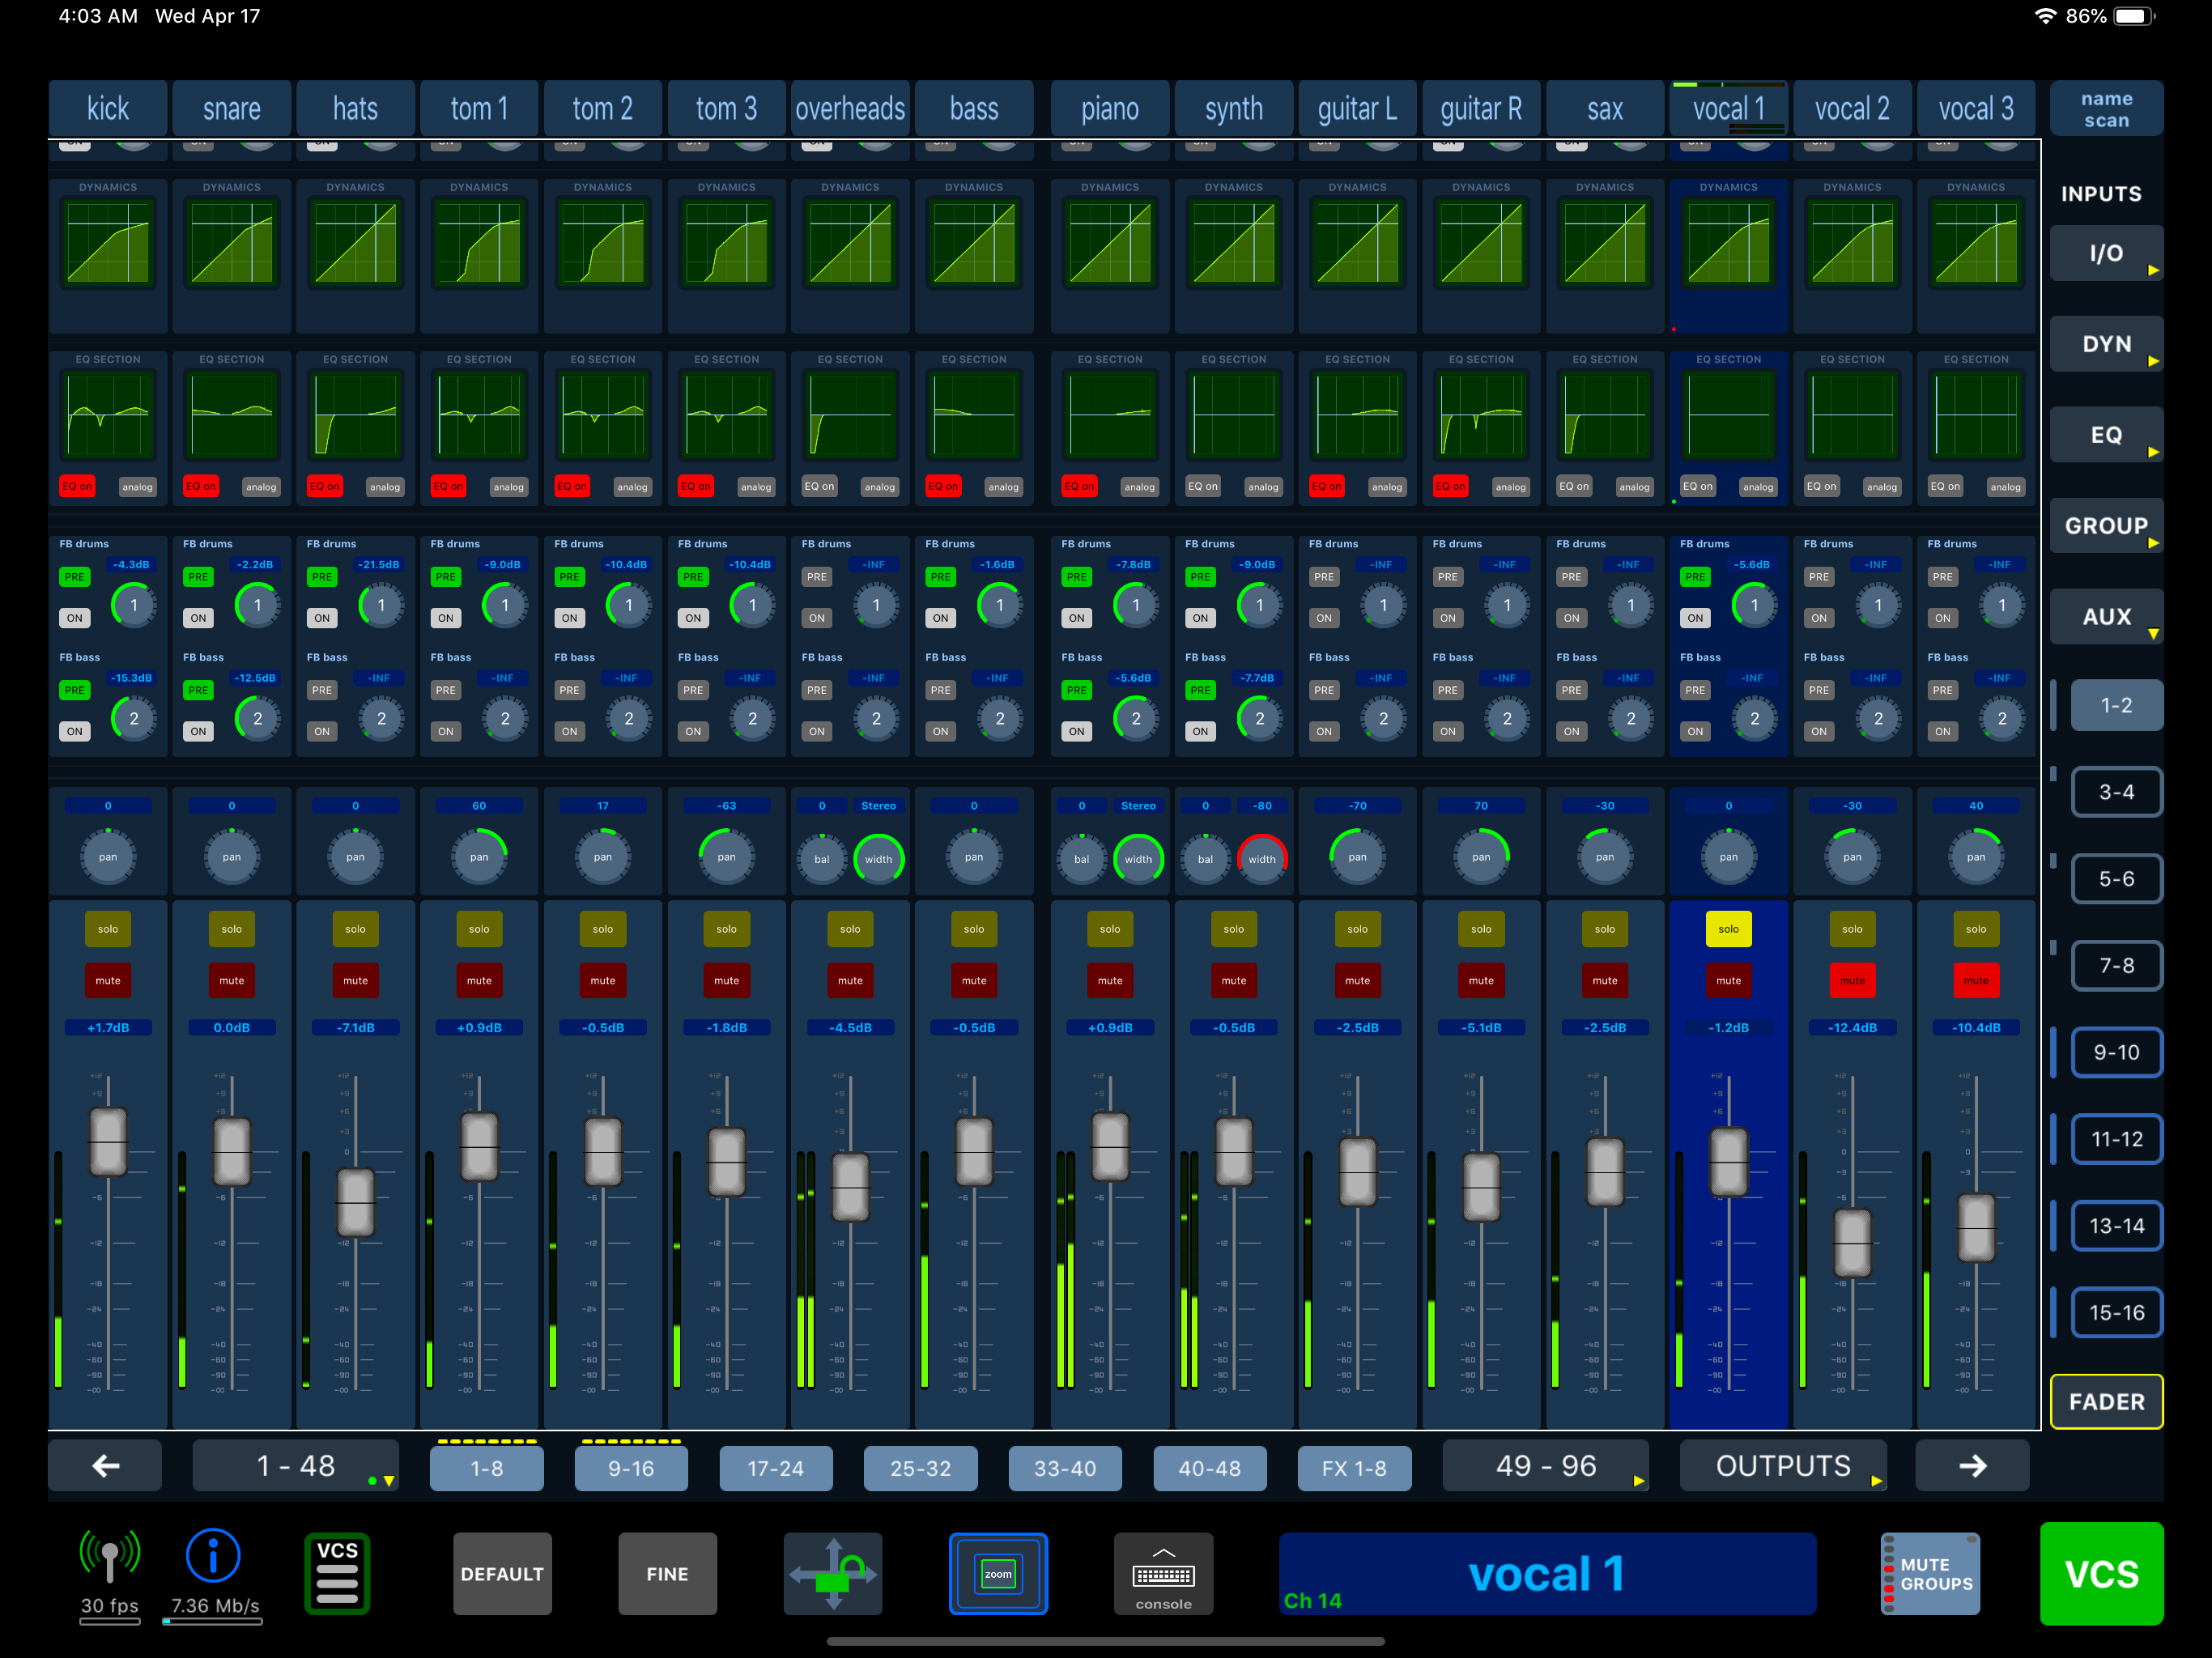Open the console keyboard icon

pos(1163,1573)
